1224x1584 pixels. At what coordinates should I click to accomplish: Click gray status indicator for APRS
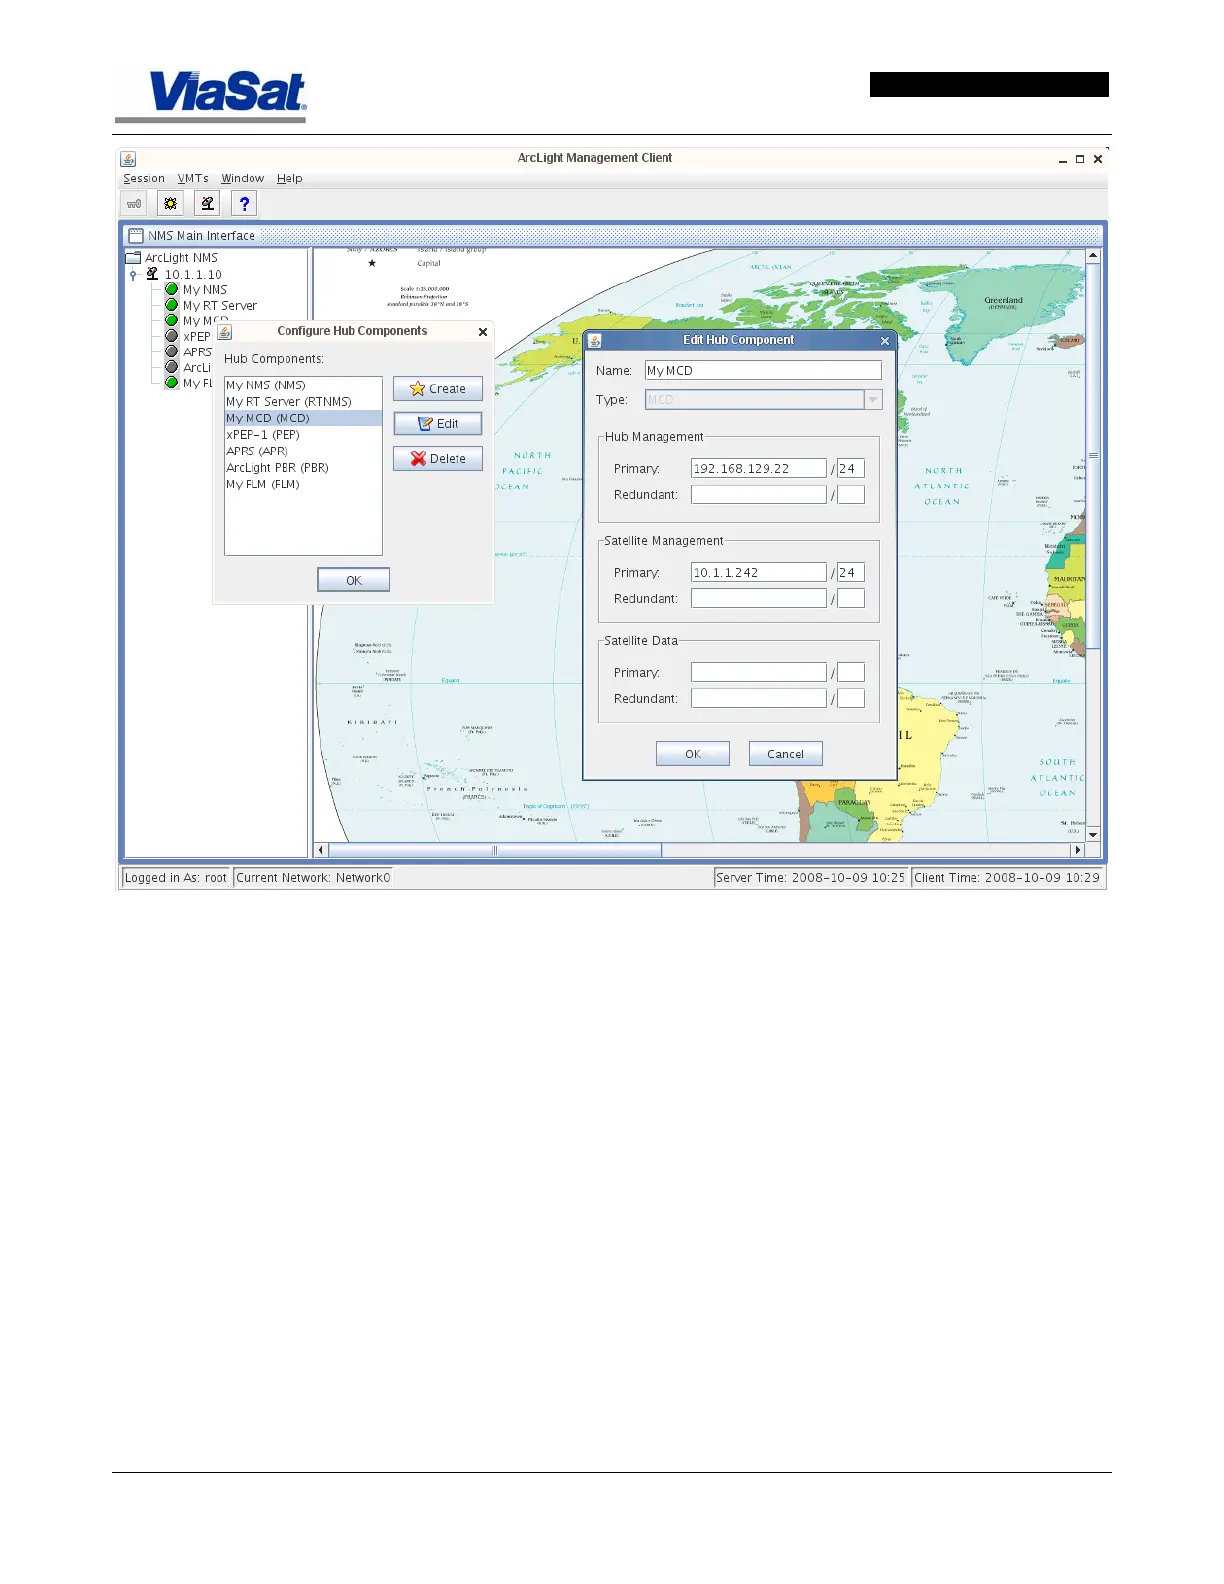tap(172, 351)
